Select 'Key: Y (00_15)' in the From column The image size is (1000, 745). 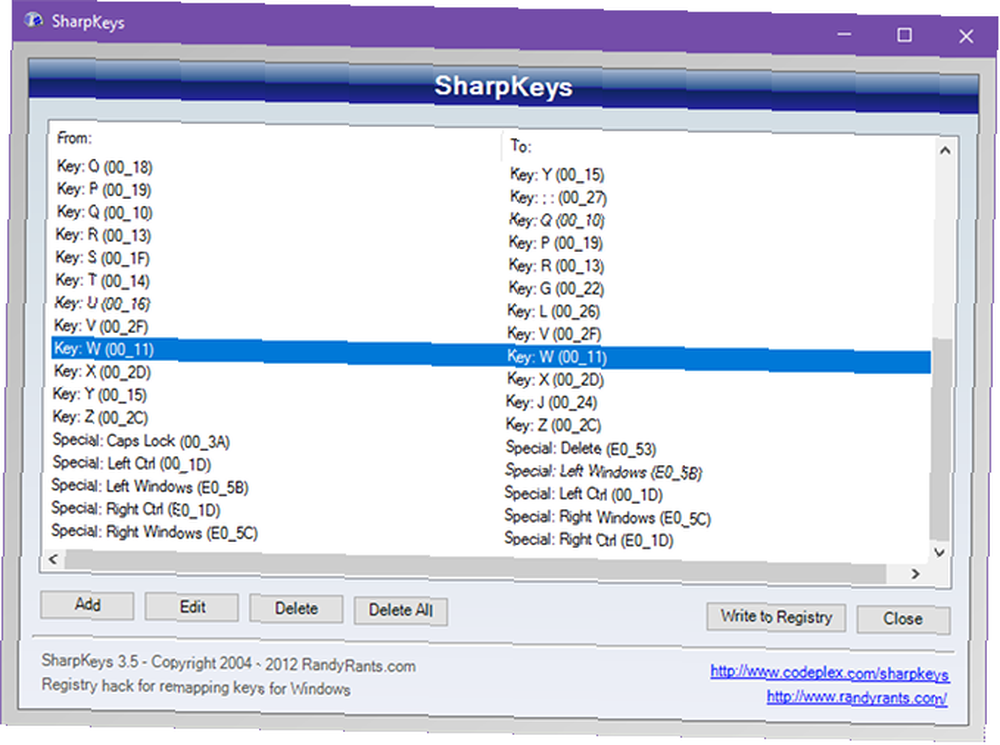pyautogui.click(x=99, y=394)
